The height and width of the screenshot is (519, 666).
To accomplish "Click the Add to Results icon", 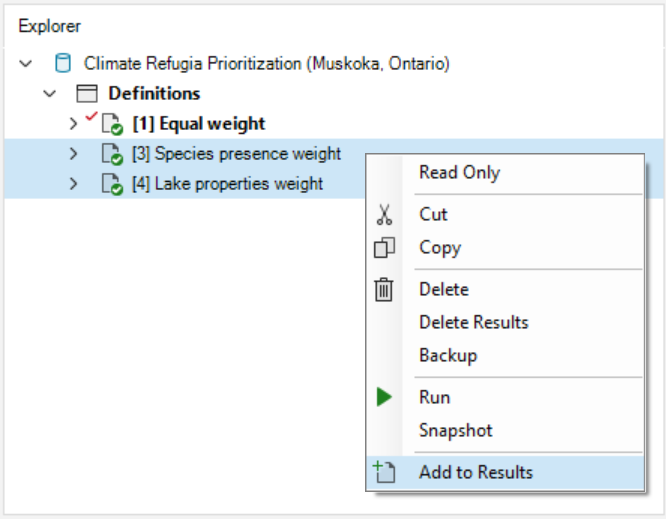I will [385, 472].
